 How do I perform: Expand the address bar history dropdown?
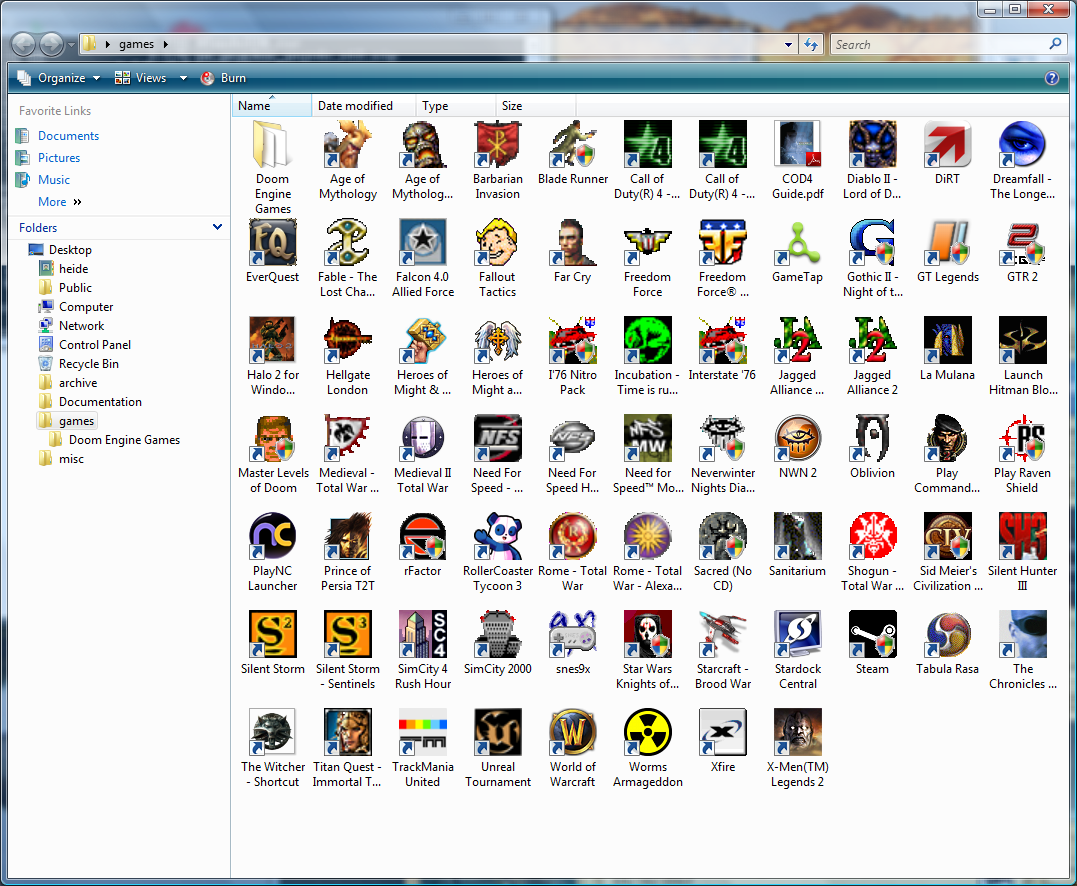coord(788,45)
